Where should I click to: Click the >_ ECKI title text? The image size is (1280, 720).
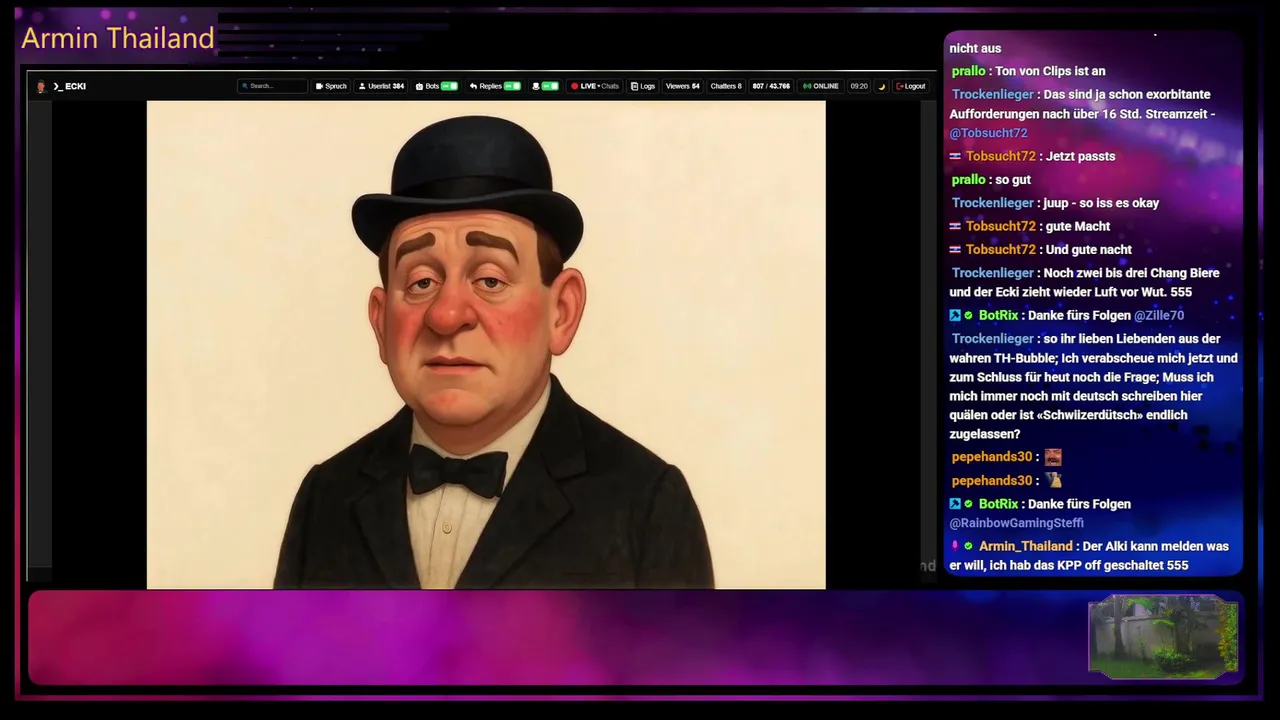[70, 87]
